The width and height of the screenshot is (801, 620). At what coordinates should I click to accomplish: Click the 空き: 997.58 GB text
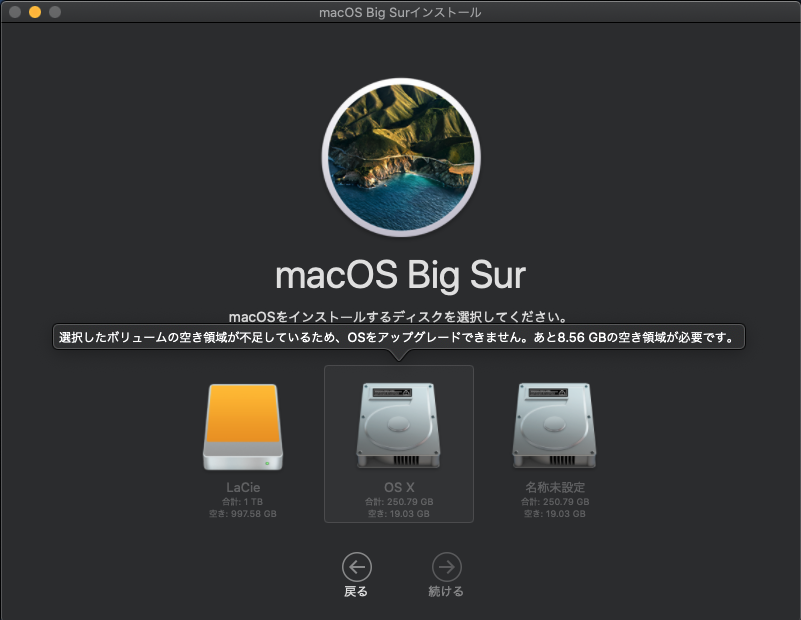pyautogui.click(x=243, y=514)
